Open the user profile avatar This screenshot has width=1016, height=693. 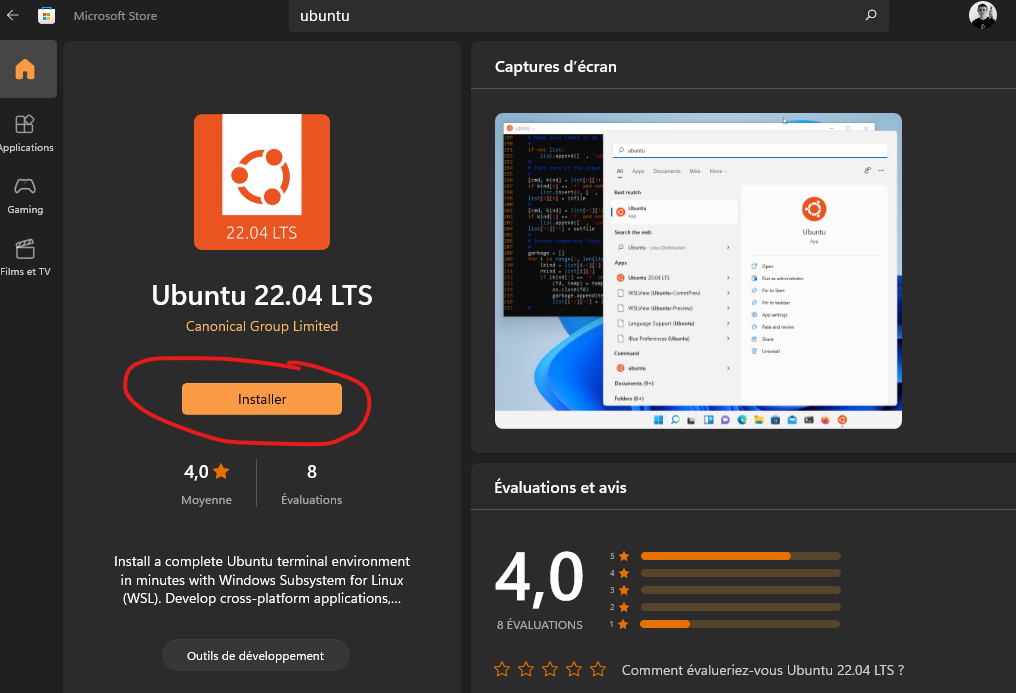pyautogui.click(x=982, y=15)
